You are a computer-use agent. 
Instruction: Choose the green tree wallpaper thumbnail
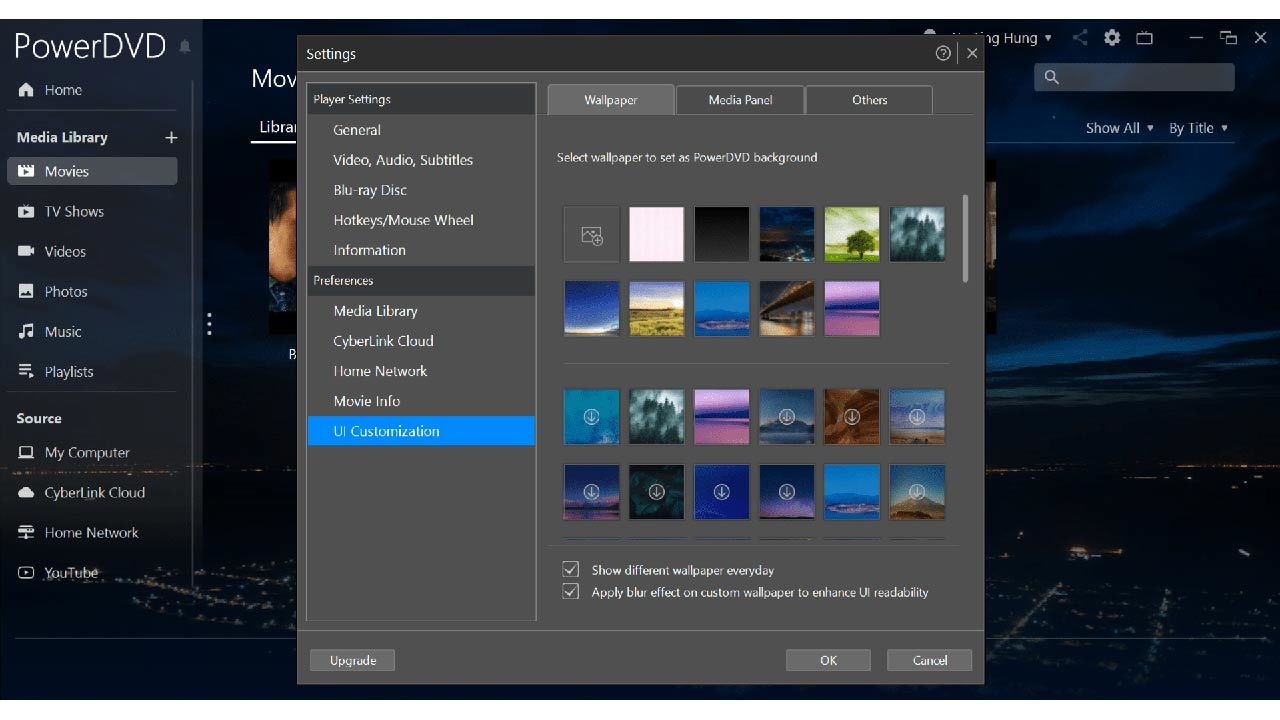point(852,235)
